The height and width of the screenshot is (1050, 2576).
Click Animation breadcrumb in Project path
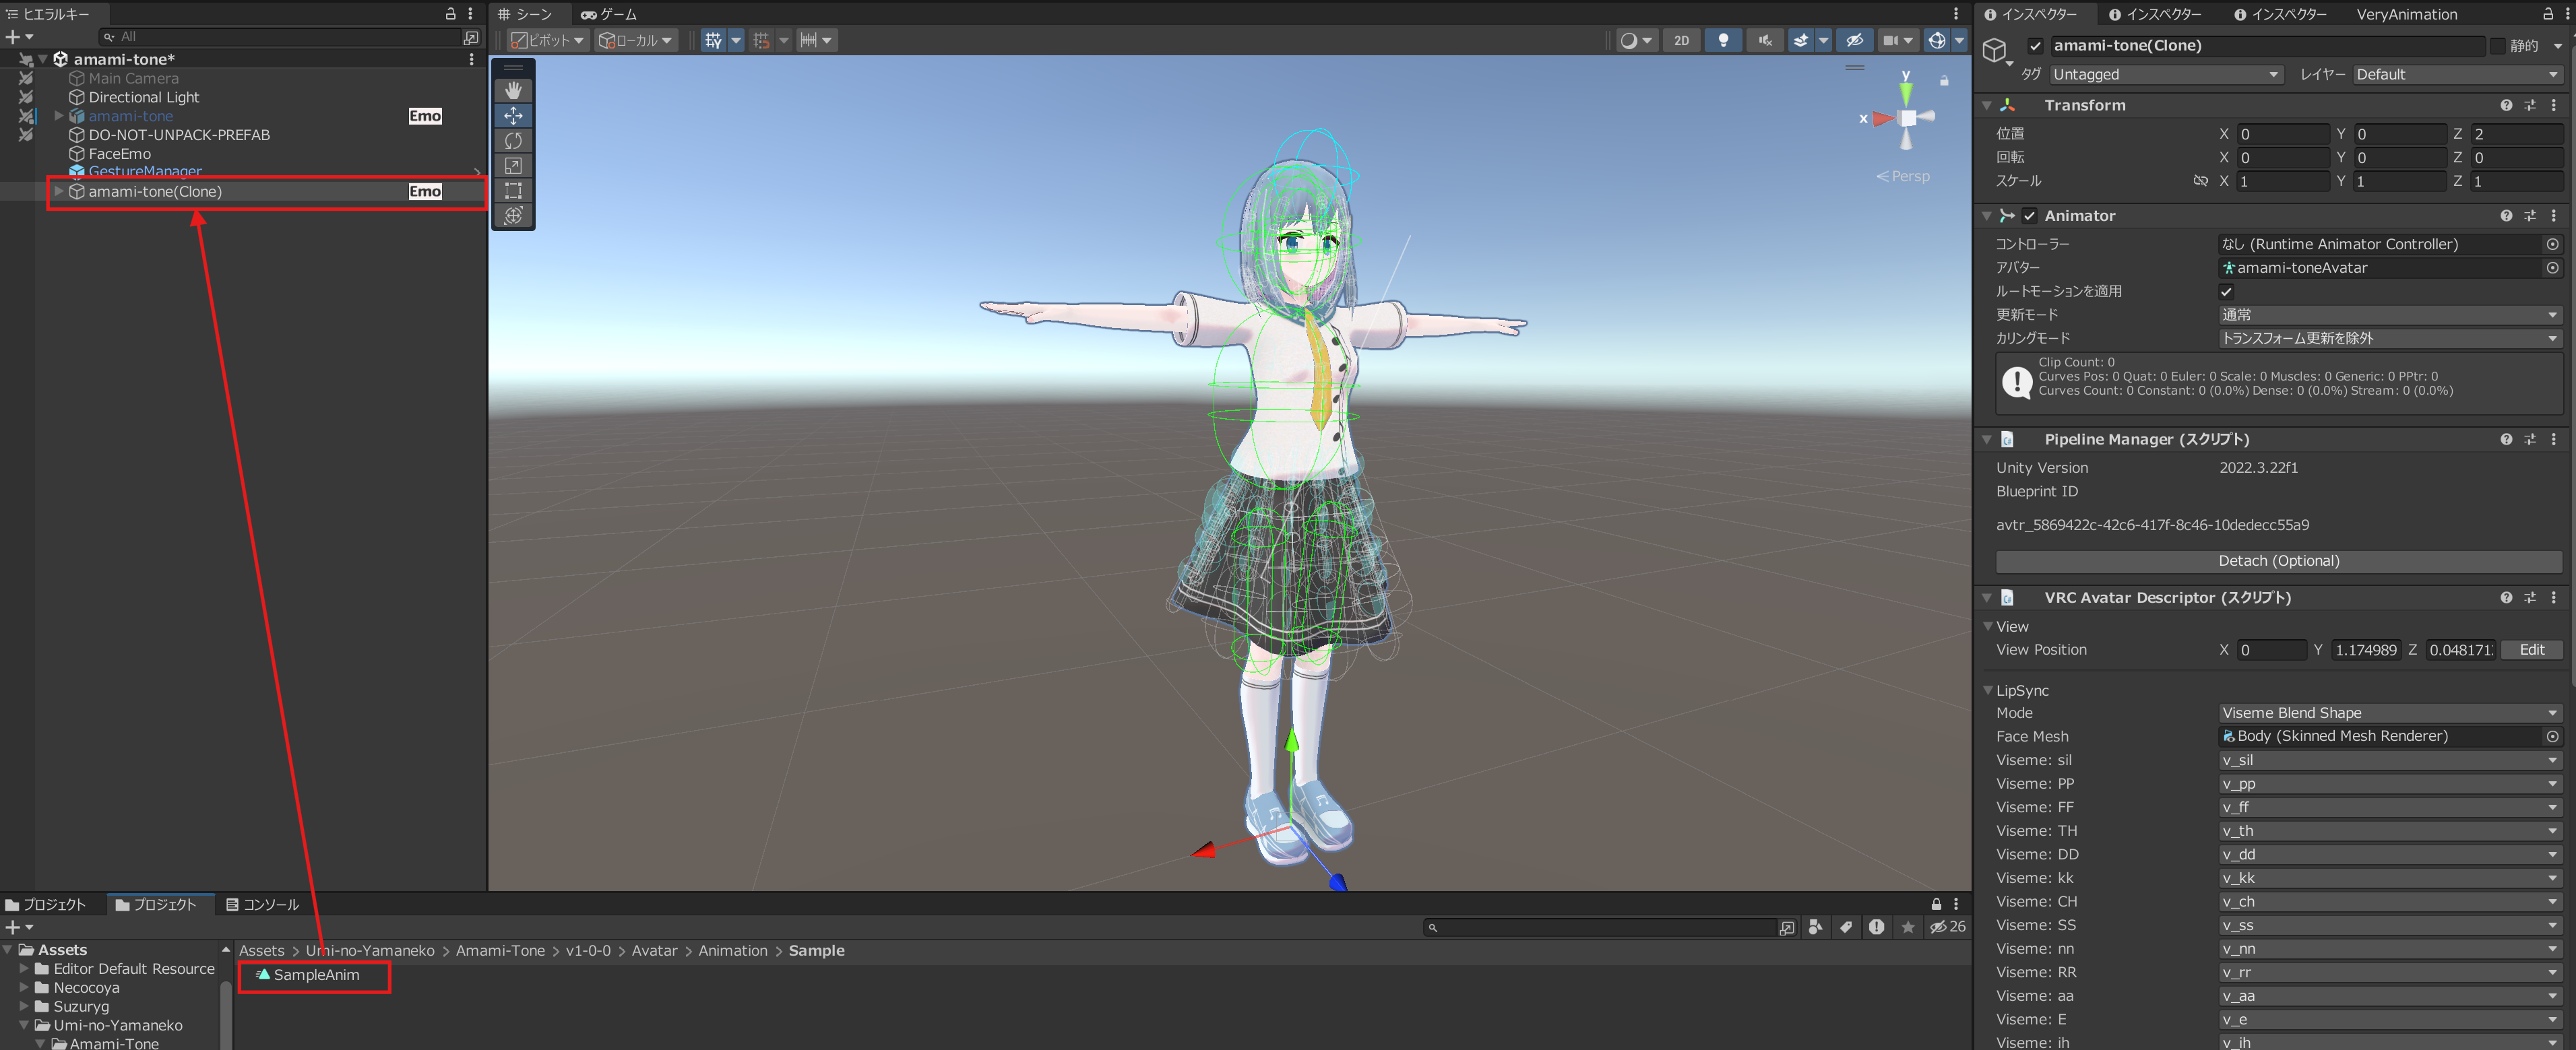point(732,951)
